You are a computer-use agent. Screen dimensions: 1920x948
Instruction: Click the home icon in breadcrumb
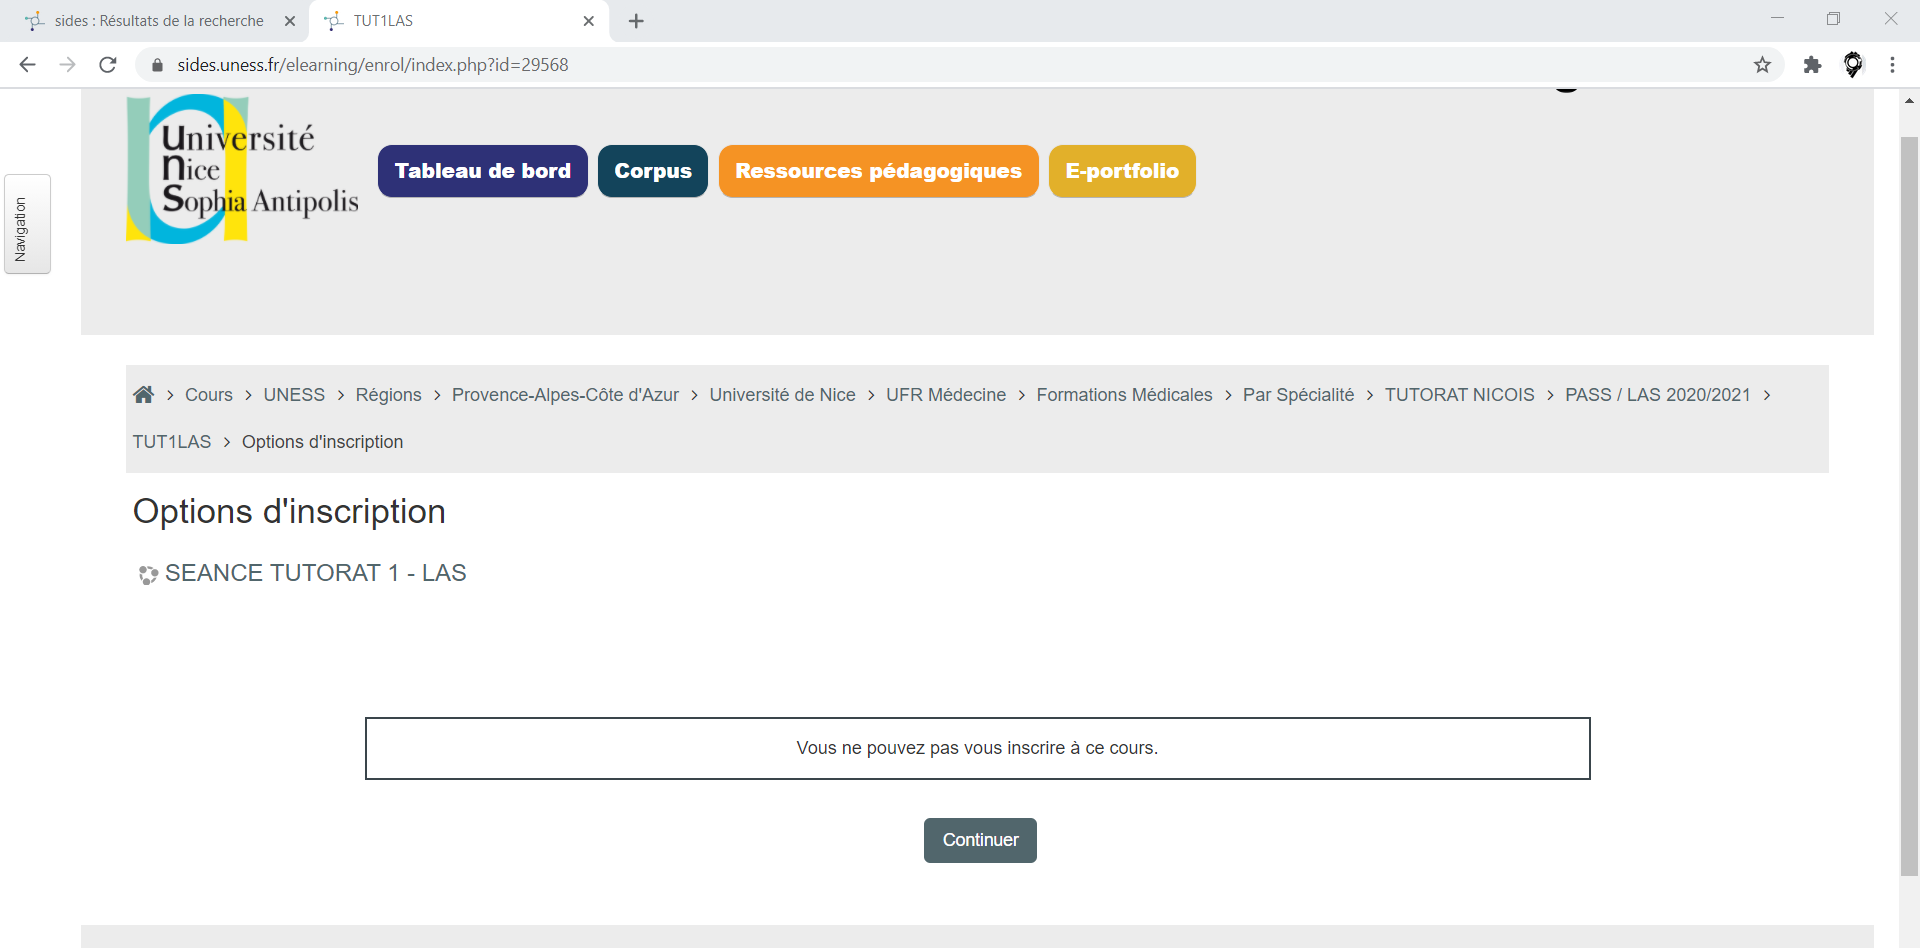pyautogui.click(x=143, y=395)
